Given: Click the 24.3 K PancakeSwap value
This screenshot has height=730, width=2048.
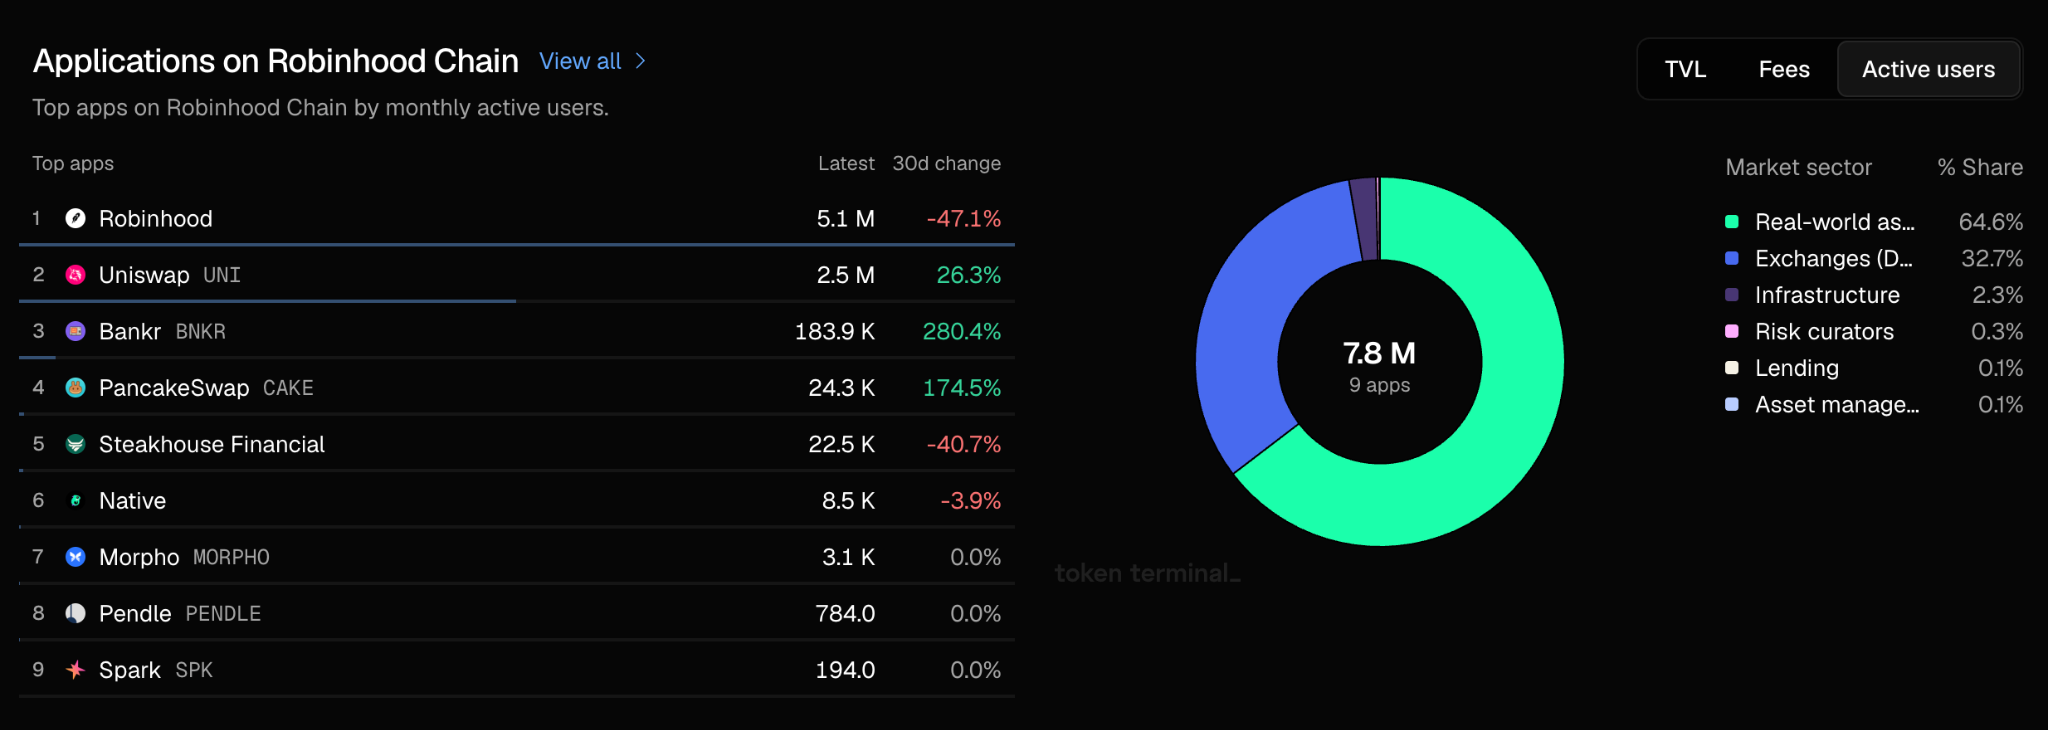Looking at the screenshot, I should (841, 388).
